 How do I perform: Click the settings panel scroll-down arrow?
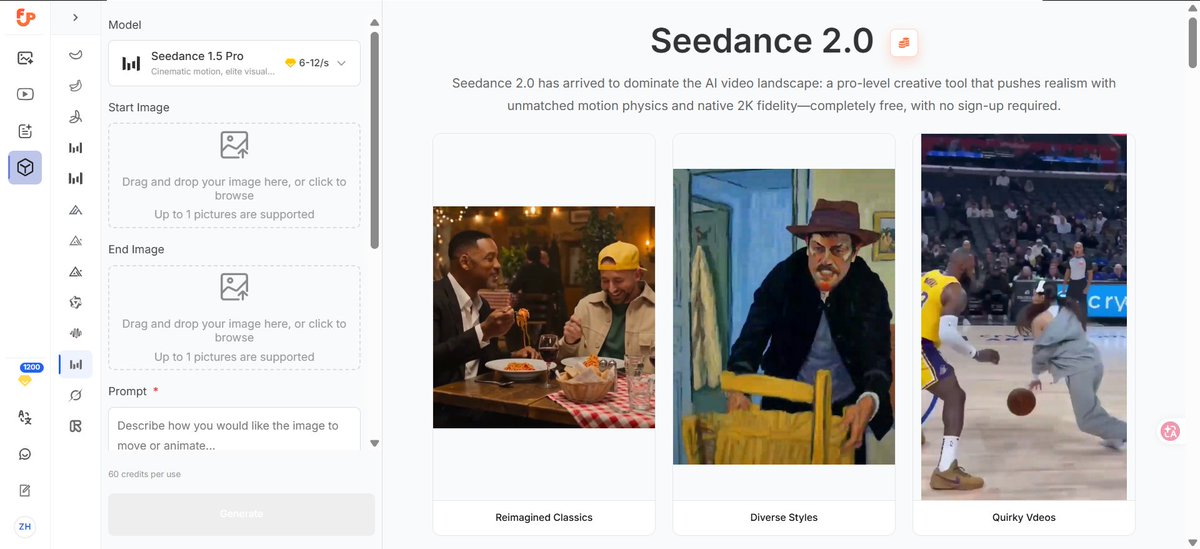[375, 443]
